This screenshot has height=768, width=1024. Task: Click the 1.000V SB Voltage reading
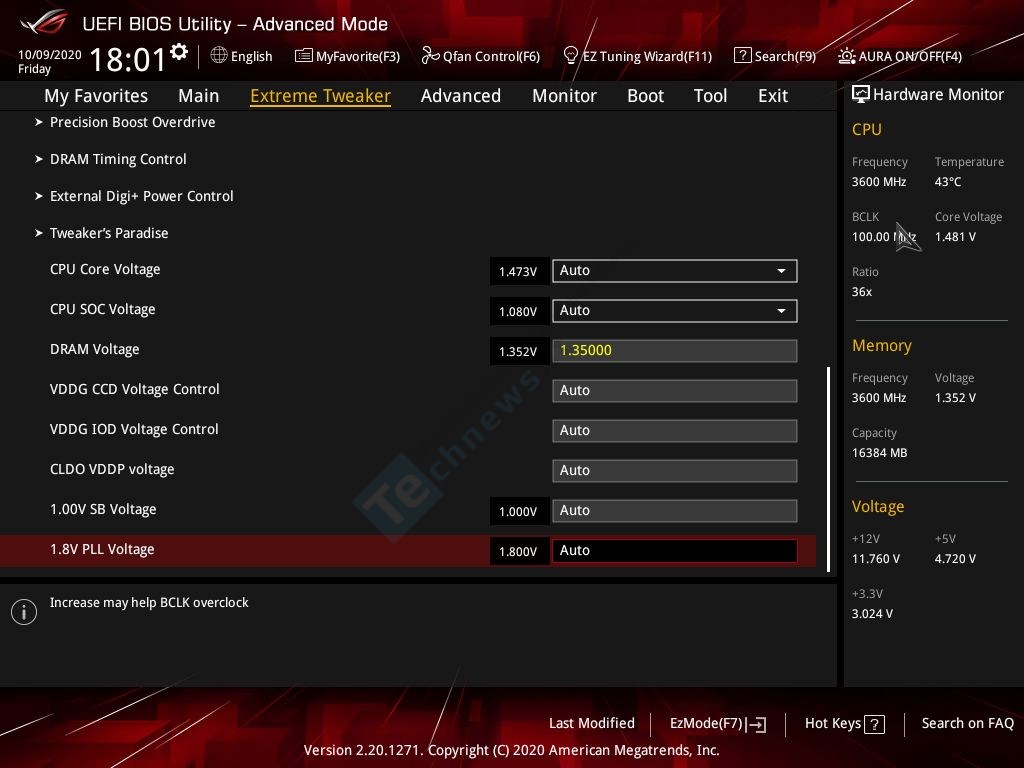pos(518,511)
